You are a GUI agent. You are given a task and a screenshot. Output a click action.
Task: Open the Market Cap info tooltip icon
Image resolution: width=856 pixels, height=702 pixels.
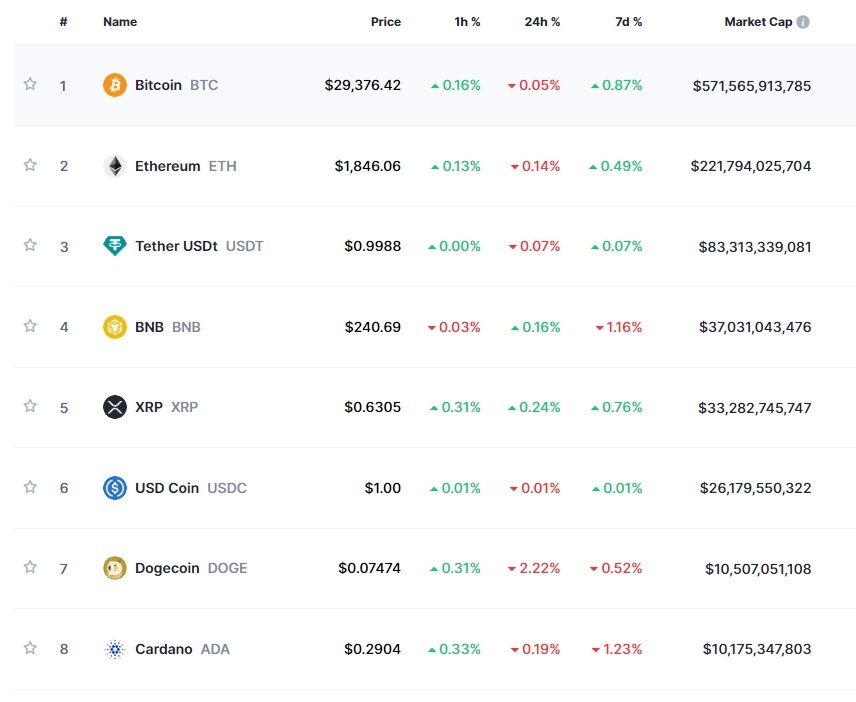pyautogui.click(x=803, y=22)
